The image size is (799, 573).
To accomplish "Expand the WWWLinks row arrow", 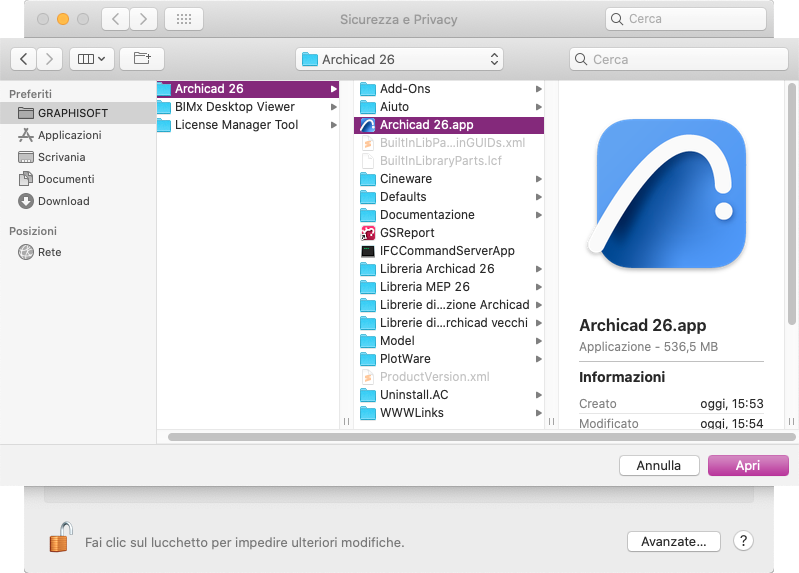I will click(539, 413).
